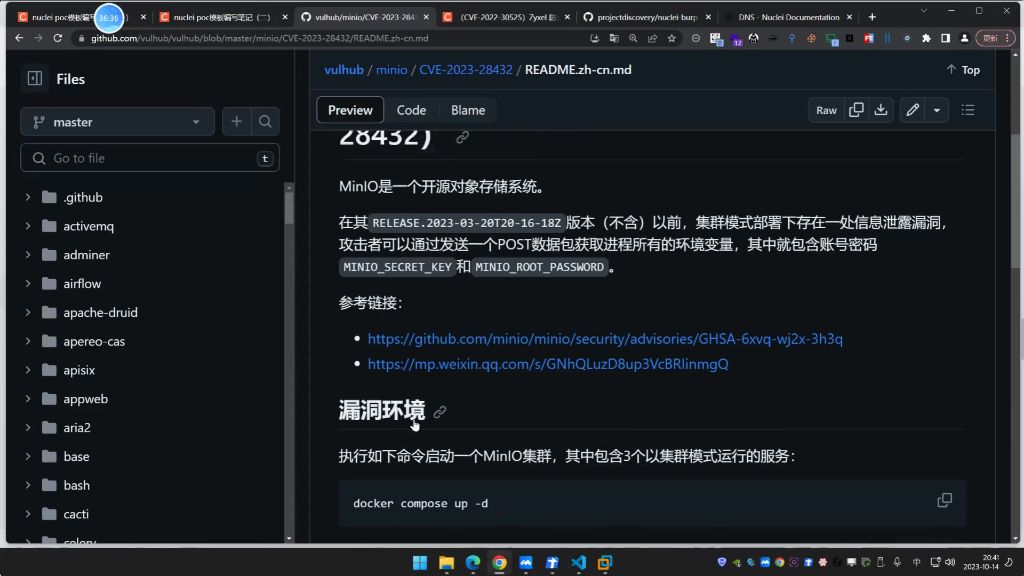Viewport: 1024px width, 576px height.
Task: Add a new file with plus icon
Action: (236, 121)
